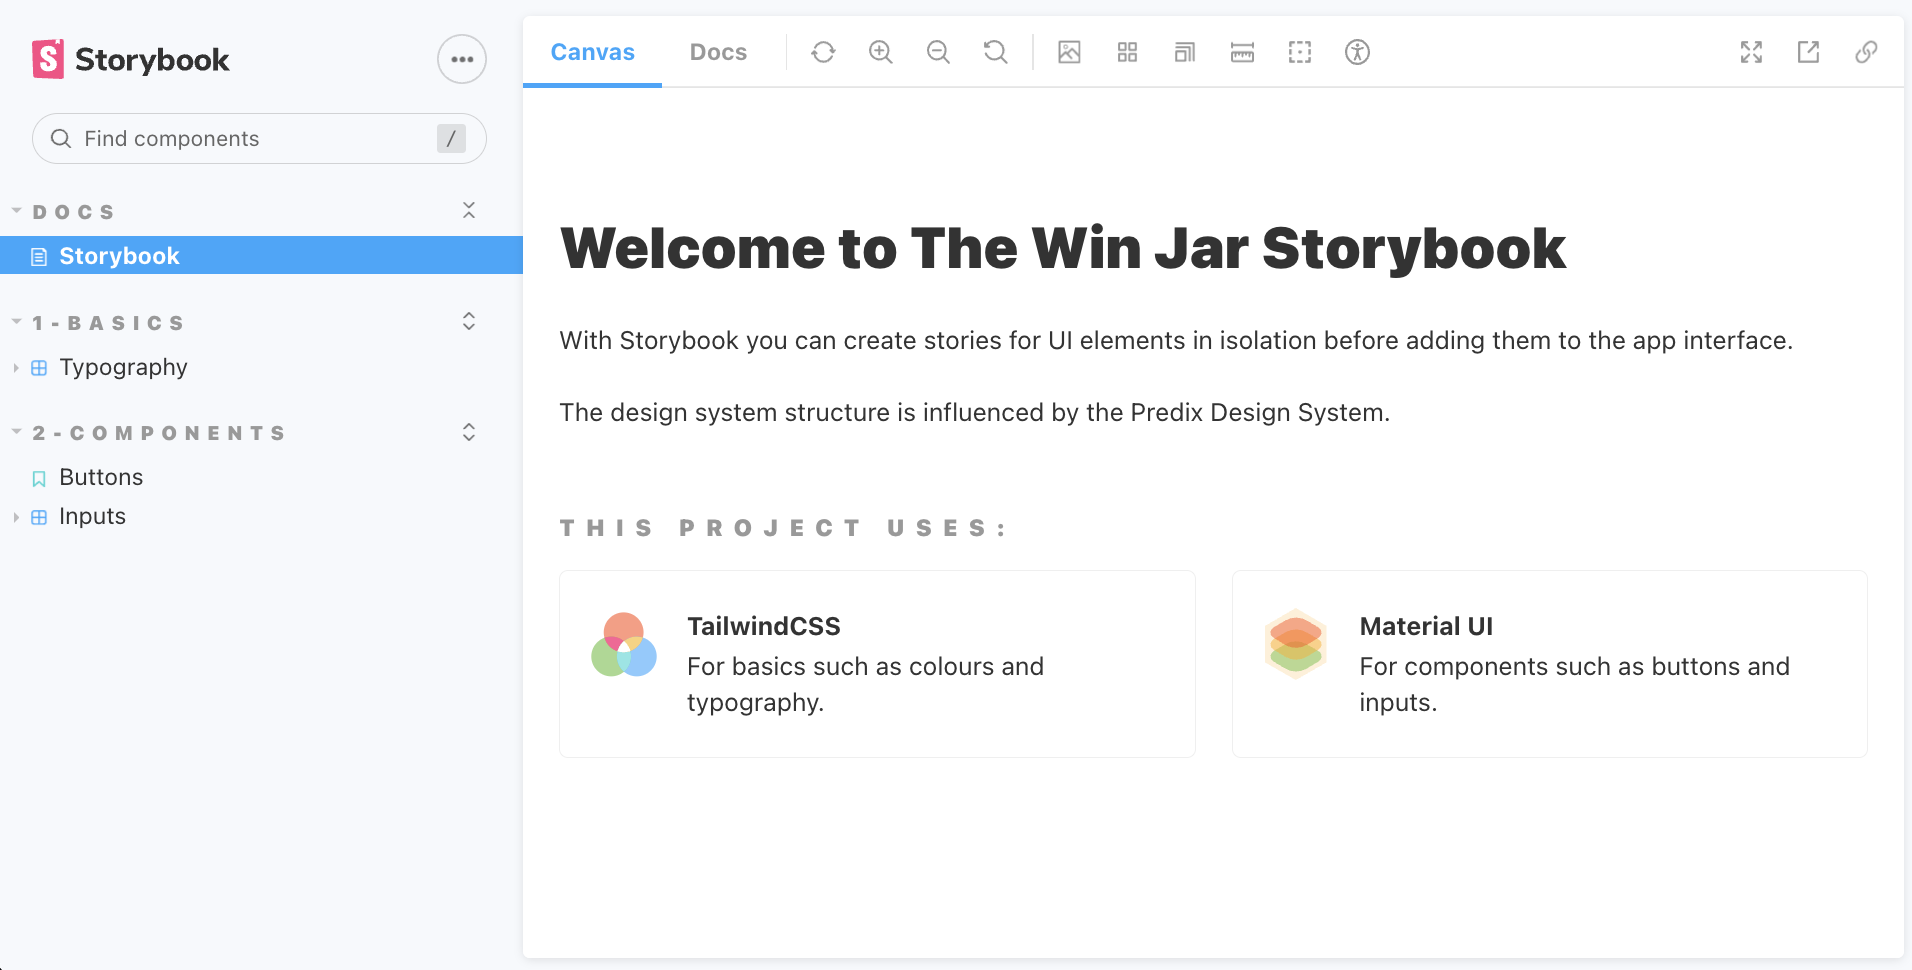1912x970 pixels.
Task: Change the viewport size
Action: click(1185, 52)
